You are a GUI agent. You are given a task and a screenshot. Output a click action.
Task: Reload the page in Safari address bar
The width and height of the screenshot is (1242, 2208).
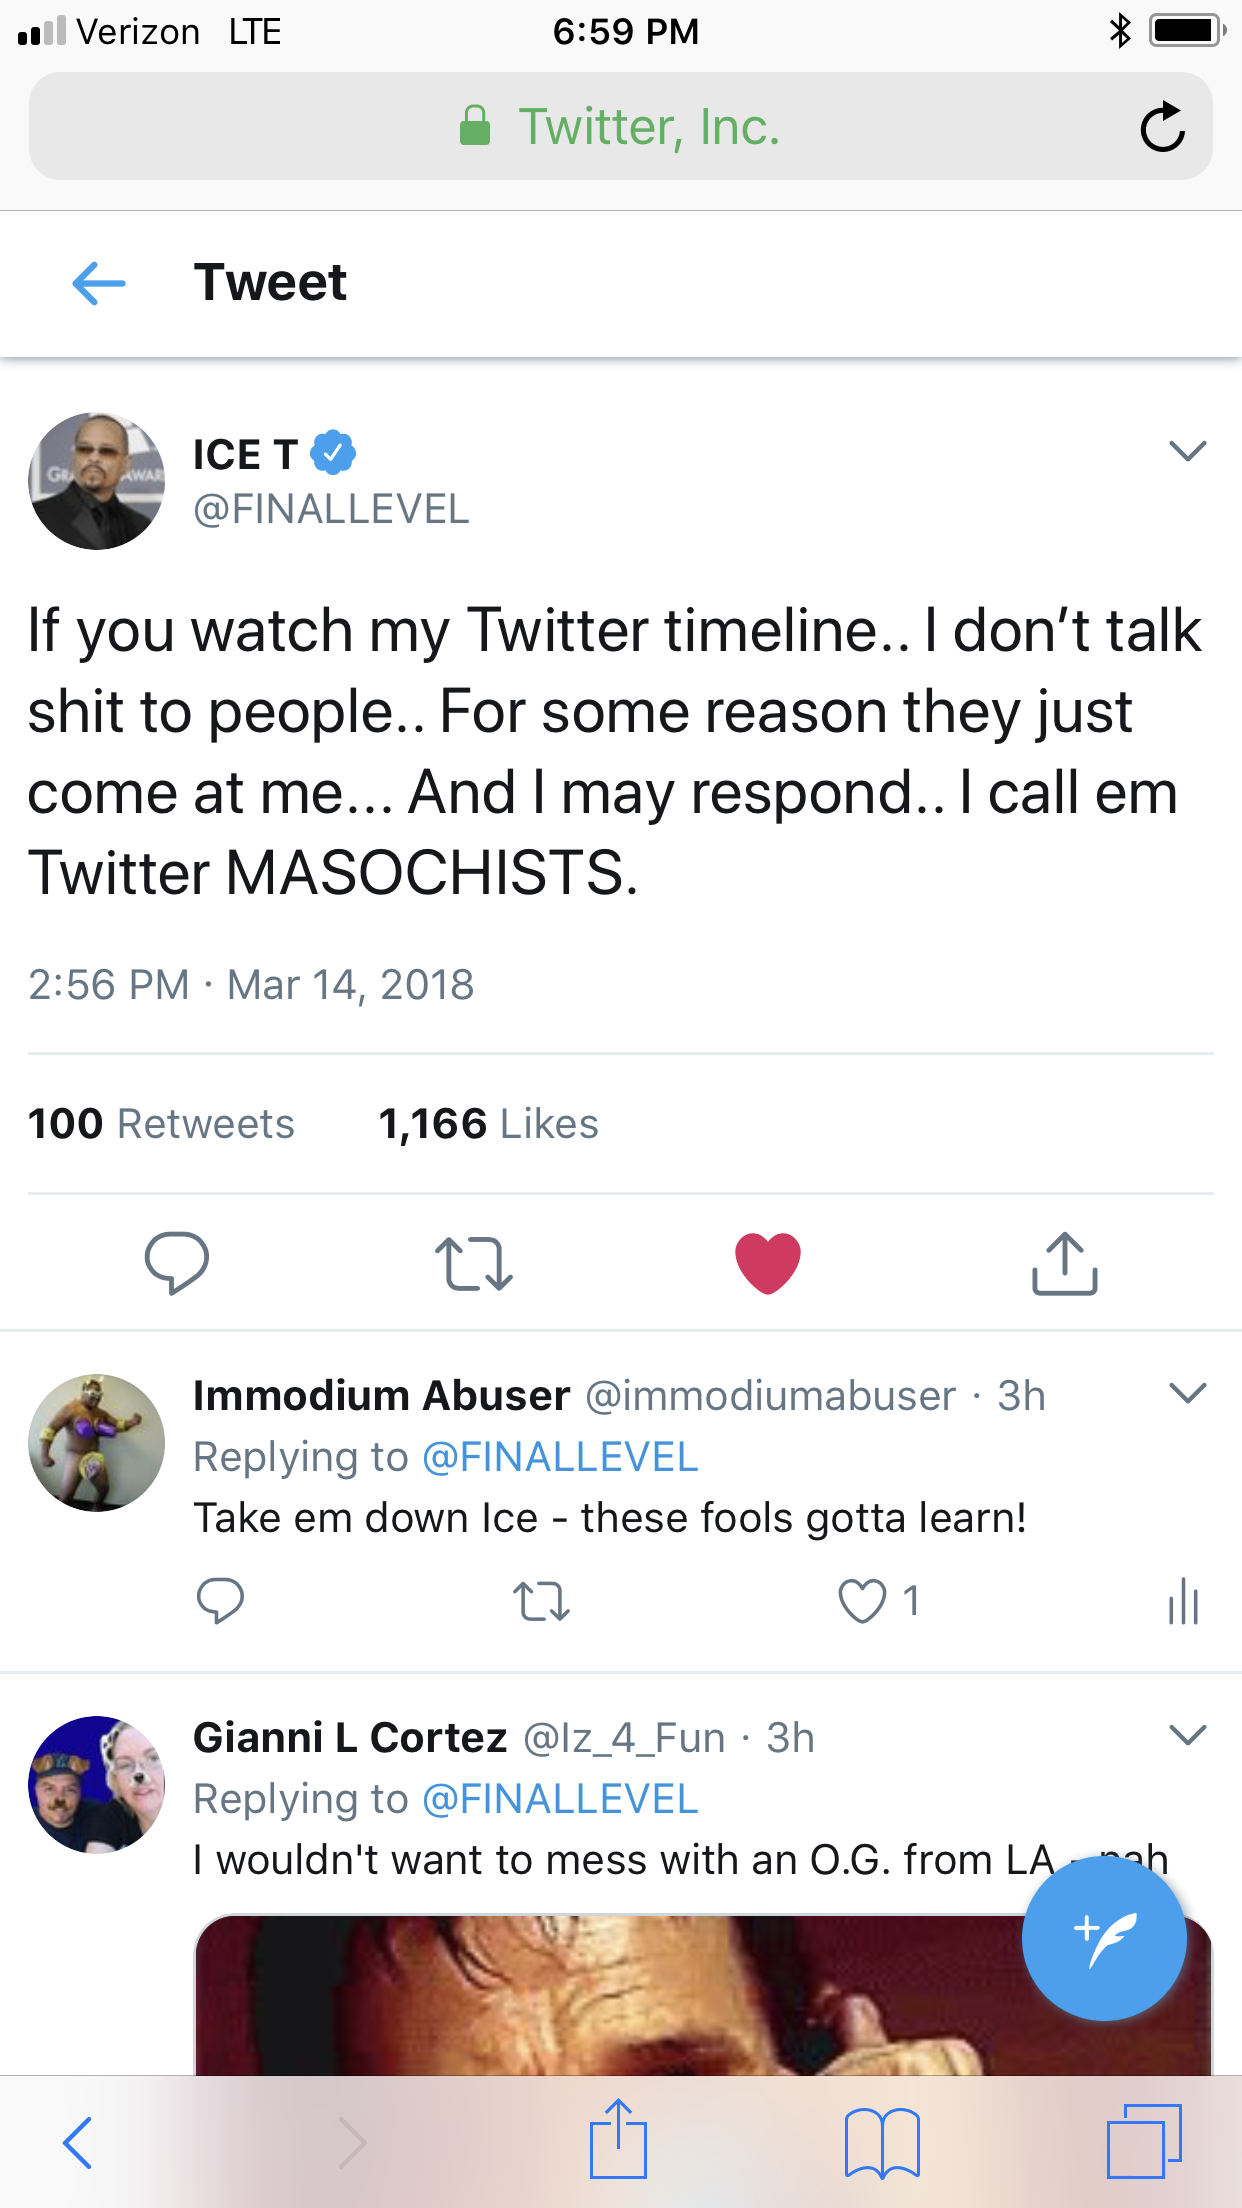point(1162,127)
